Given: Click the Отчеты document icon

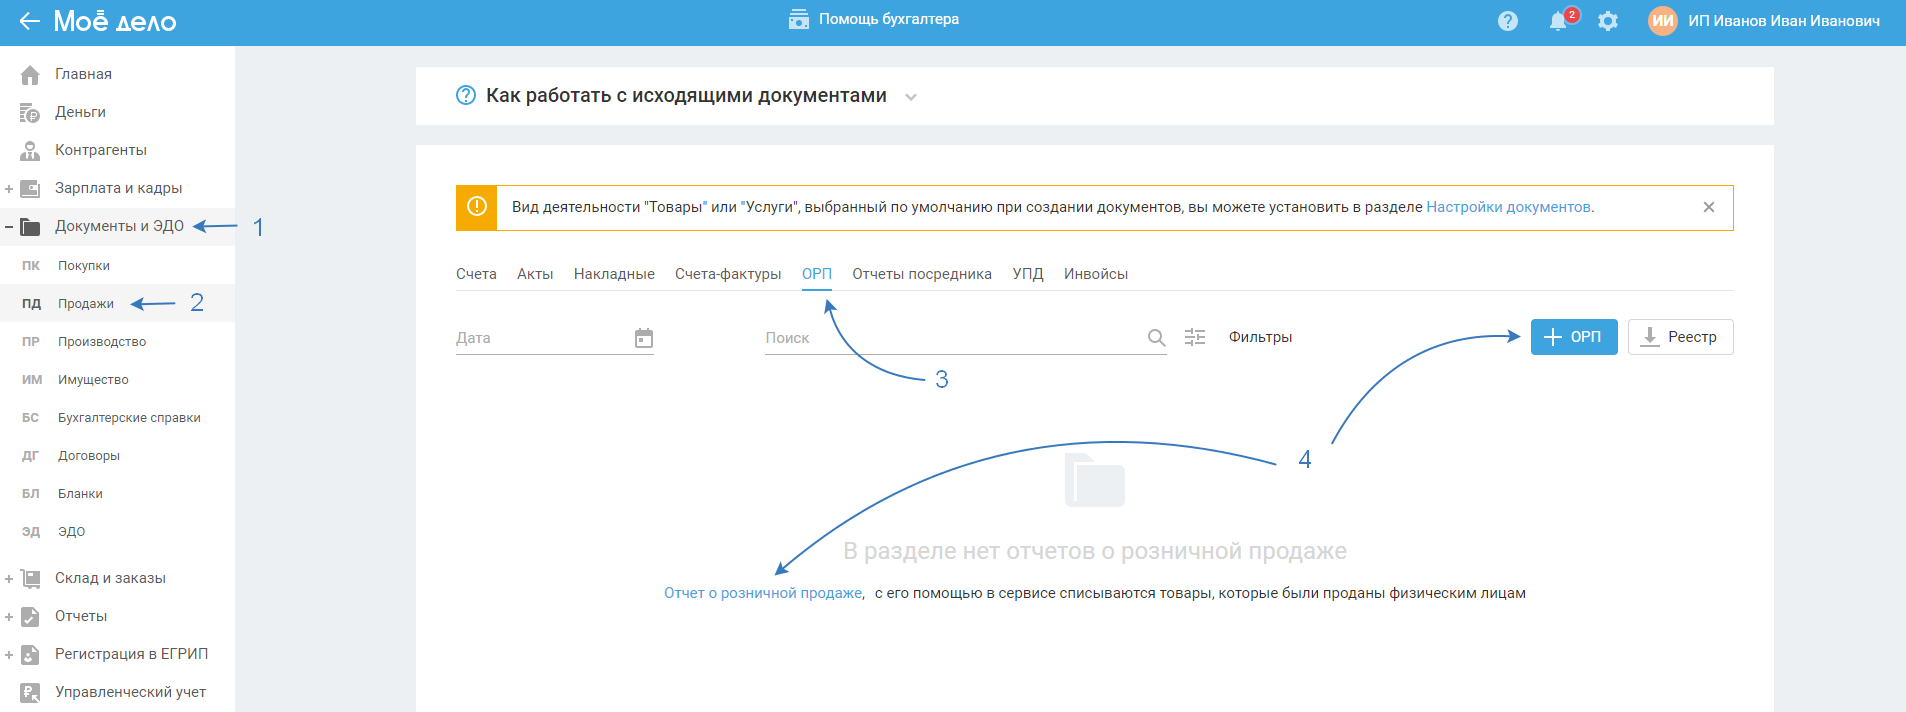Looking at the screenshot, I should click(30, 616).
